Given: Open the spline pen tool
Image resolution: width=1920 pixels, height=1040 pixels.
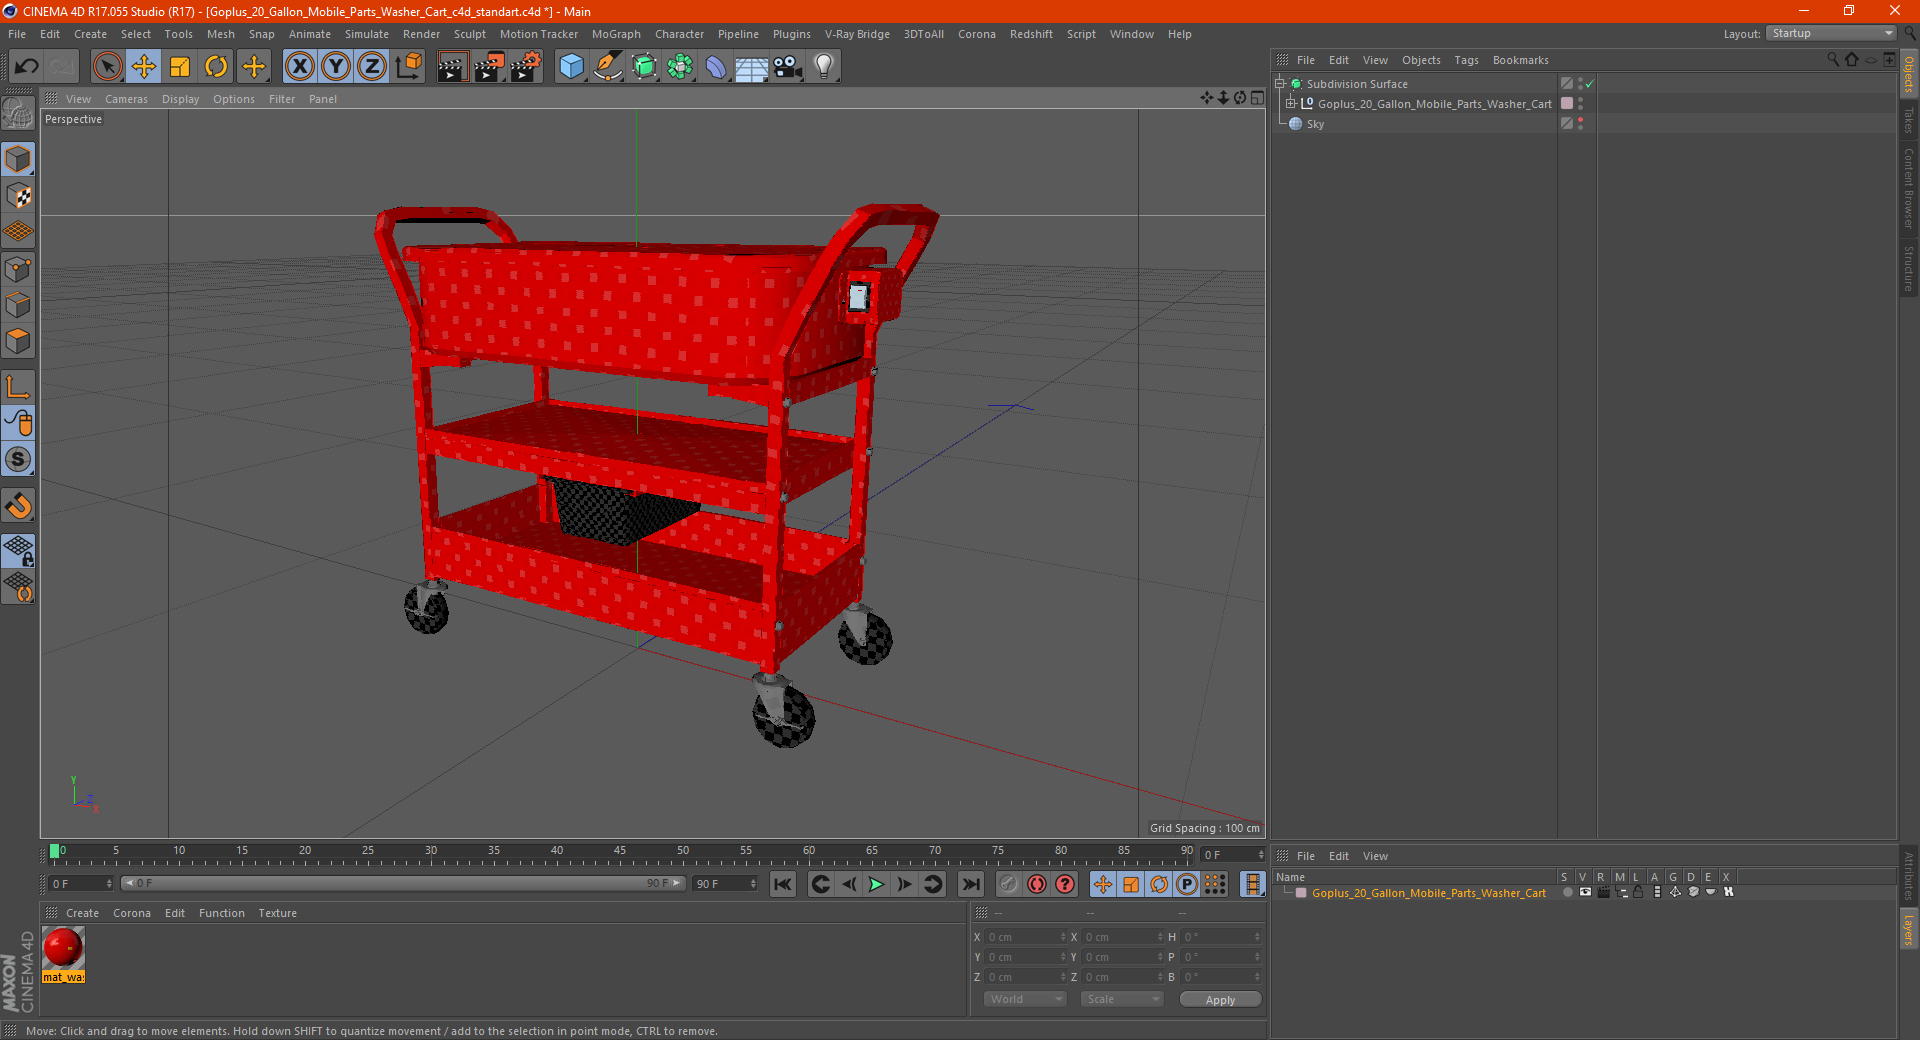Looking at the screenshot, I should pyautogui.click(x=607, y=67).
